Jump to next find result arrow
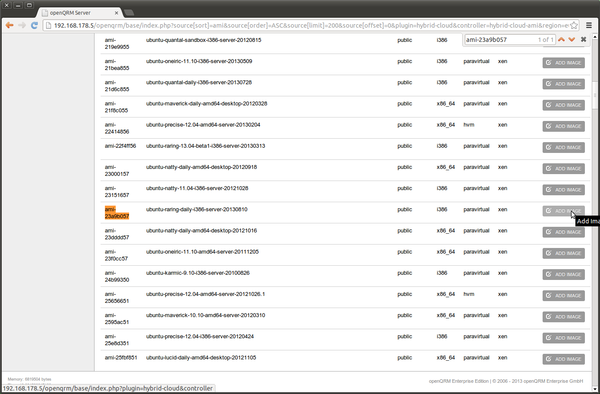The width and height of the screenshot is (600, 394). 572,39
